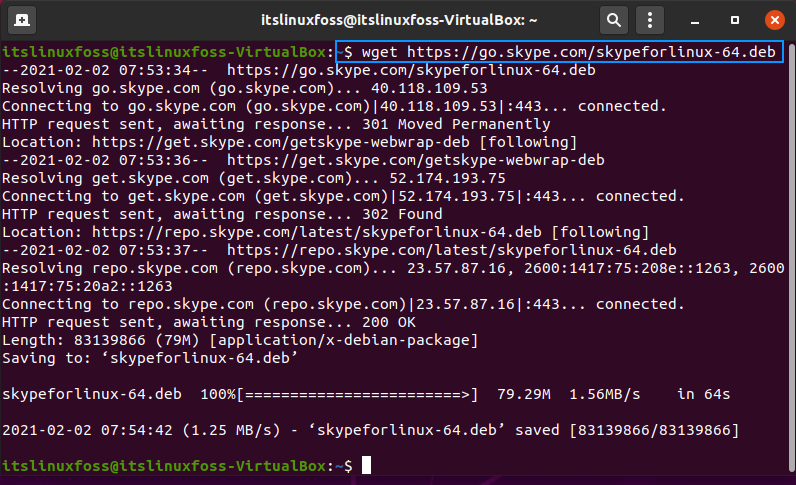Screen dimensions: 796x485
Task: Click the '79.29M' downloaded size value
Action: click(524, 394)
